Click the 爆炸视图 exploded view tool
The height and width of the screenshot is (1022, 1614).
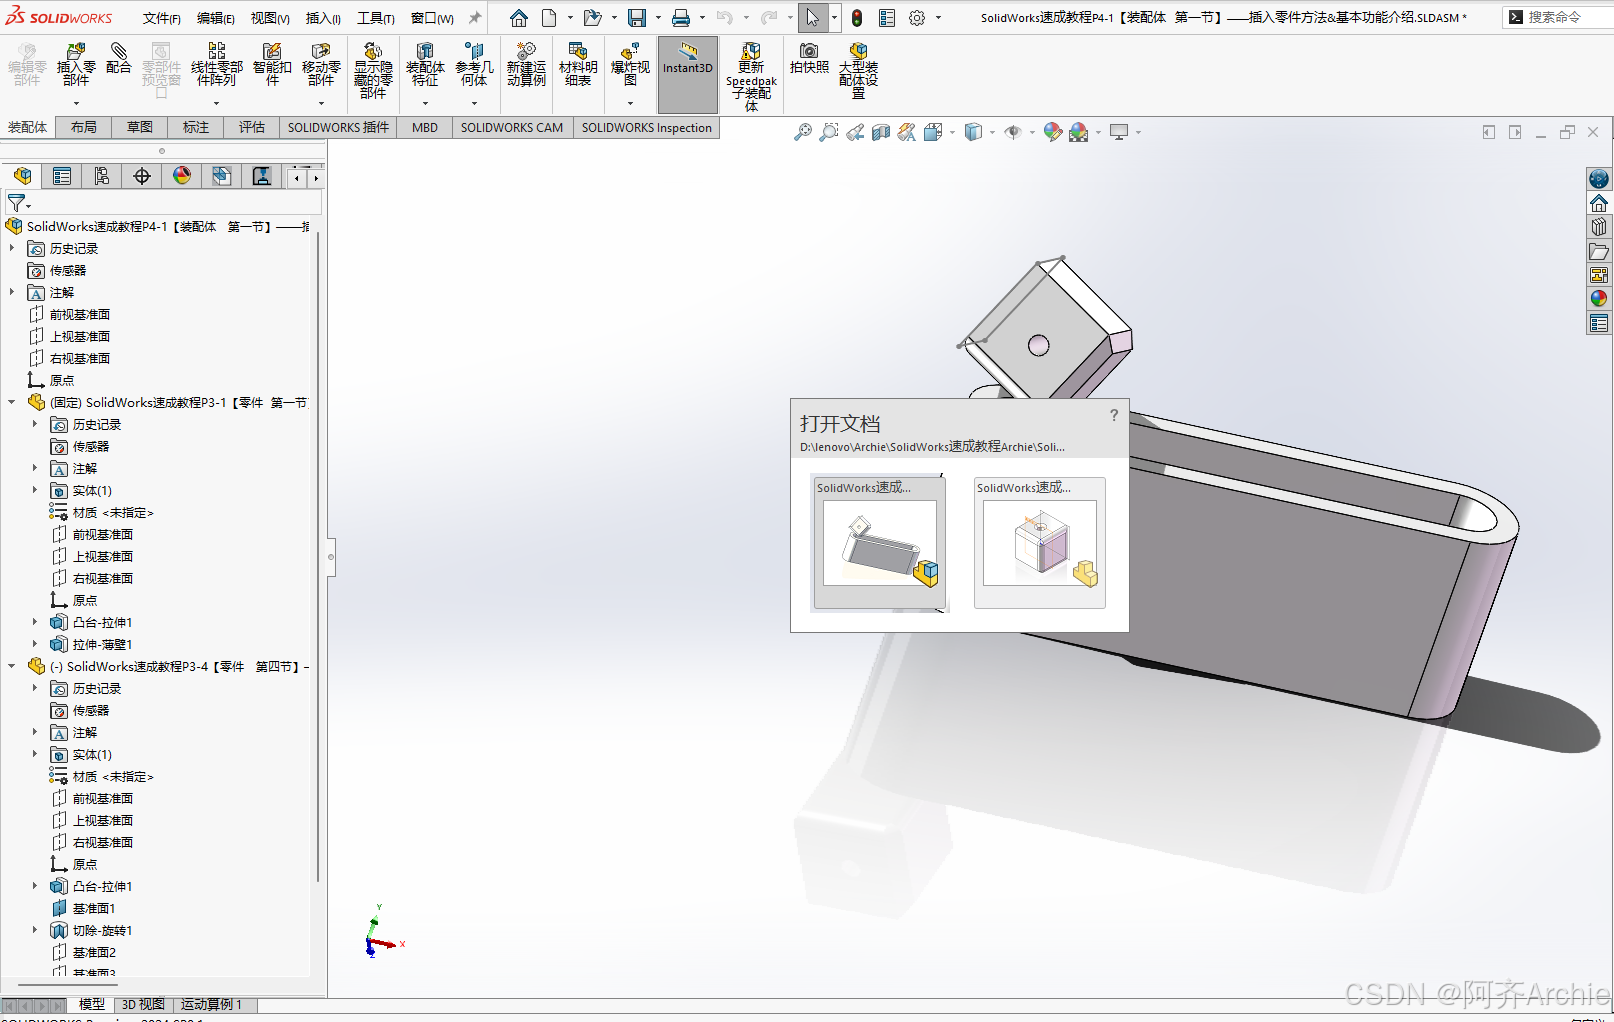[x=630, y=64]
